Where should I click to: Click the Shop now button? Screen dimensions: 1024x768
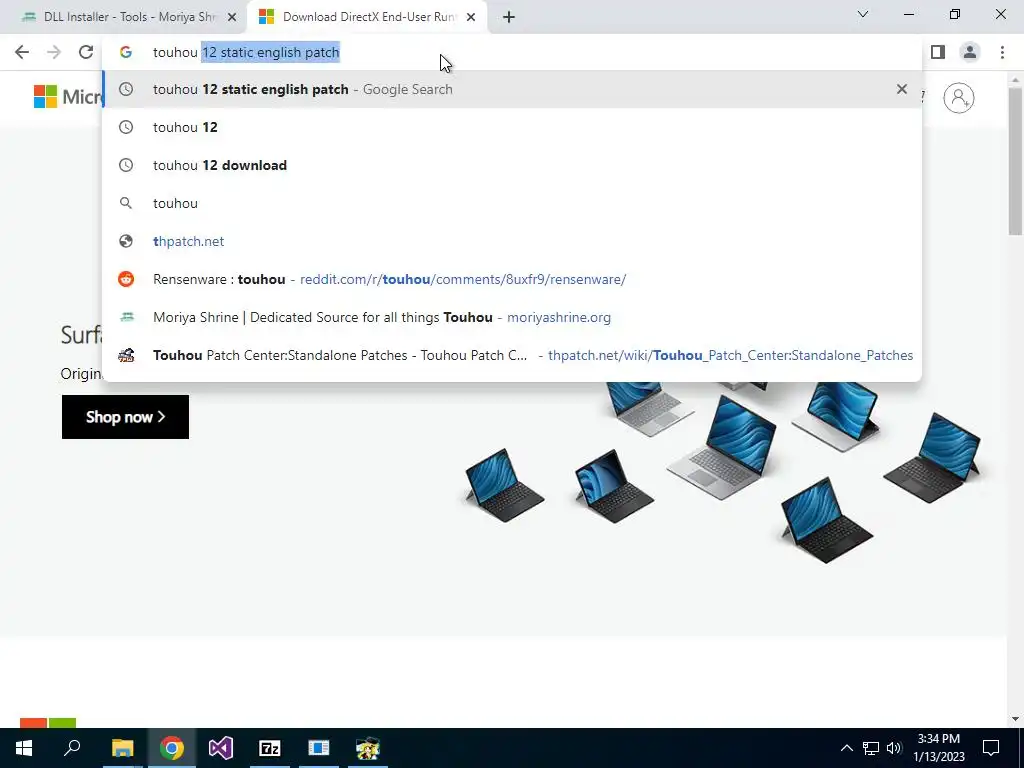(125, 417)
